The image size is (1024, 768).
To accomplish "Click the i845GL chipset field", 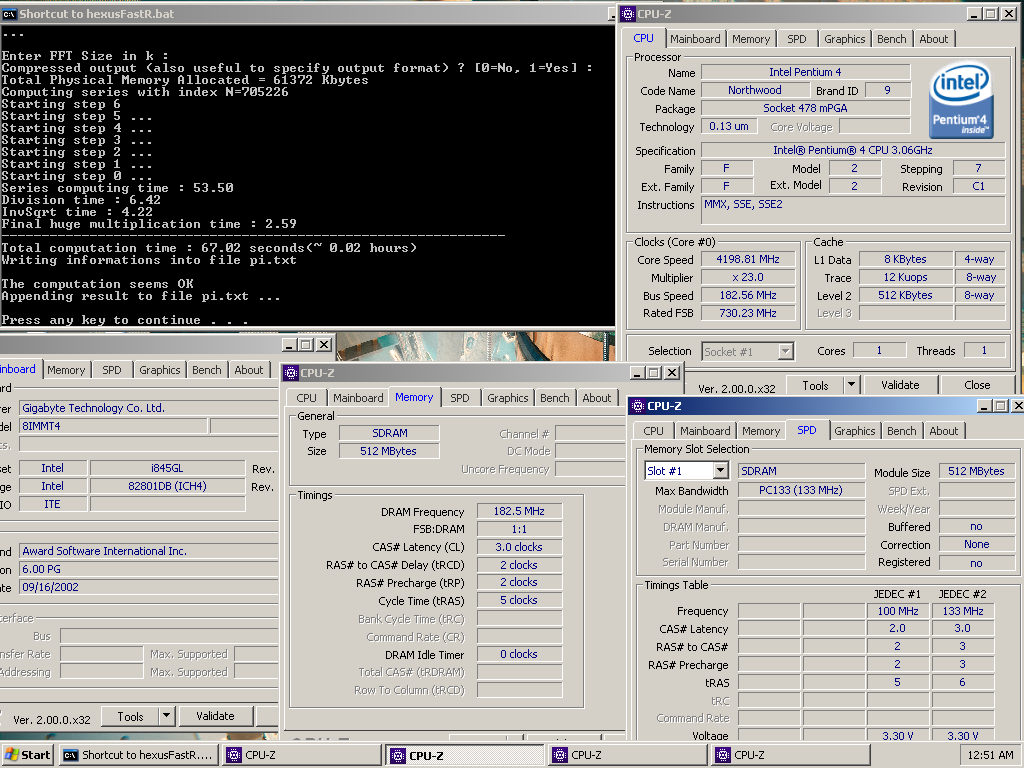I will 167,468.
